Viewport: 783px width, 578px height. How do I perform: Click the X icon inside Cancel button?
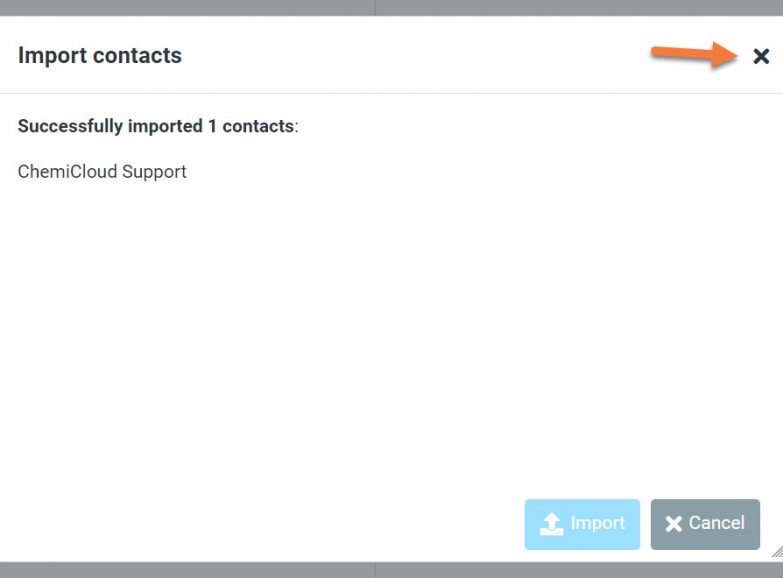pos(673,524)
